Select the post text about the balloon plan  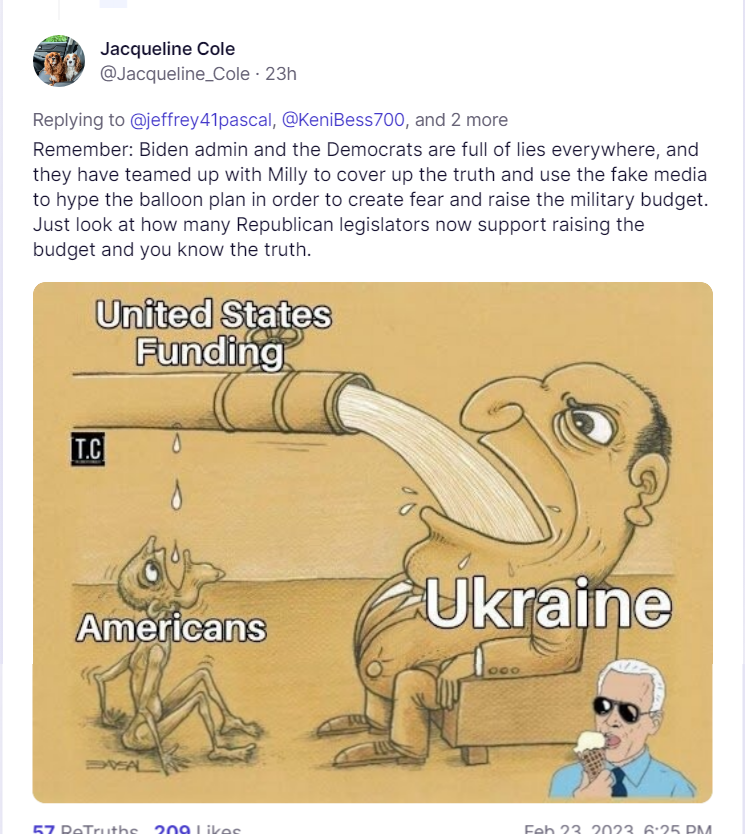tap(370, 199)
